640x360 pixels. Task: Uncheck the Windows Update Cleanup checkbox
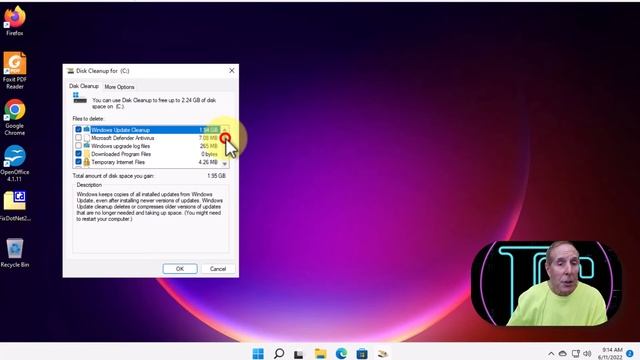(x=78, y=130)
